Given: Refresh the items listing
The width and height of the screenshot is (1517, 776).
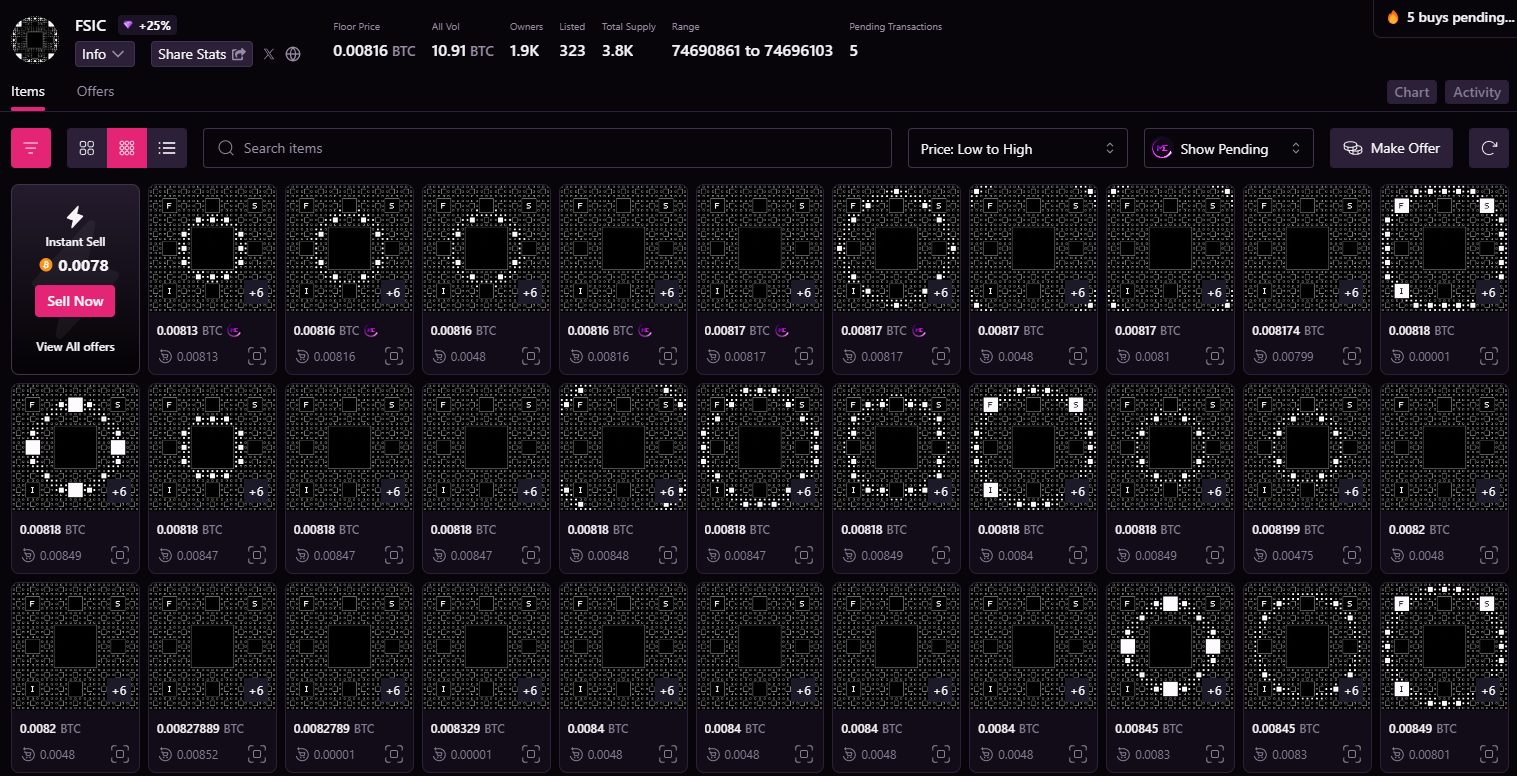Looking at the screenshot, I should [1489, 148].
